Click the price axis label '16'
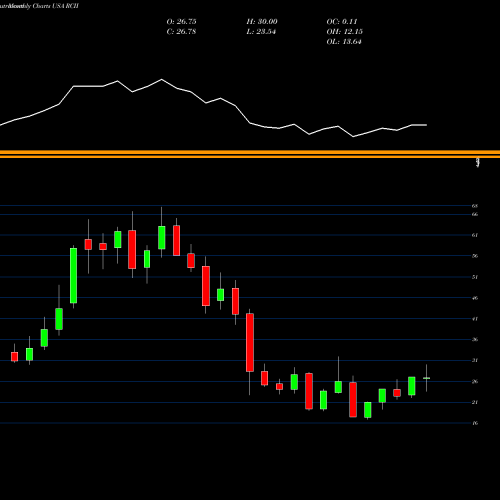The height and width of the screenshot is (500, 500). tap(475, 423)
